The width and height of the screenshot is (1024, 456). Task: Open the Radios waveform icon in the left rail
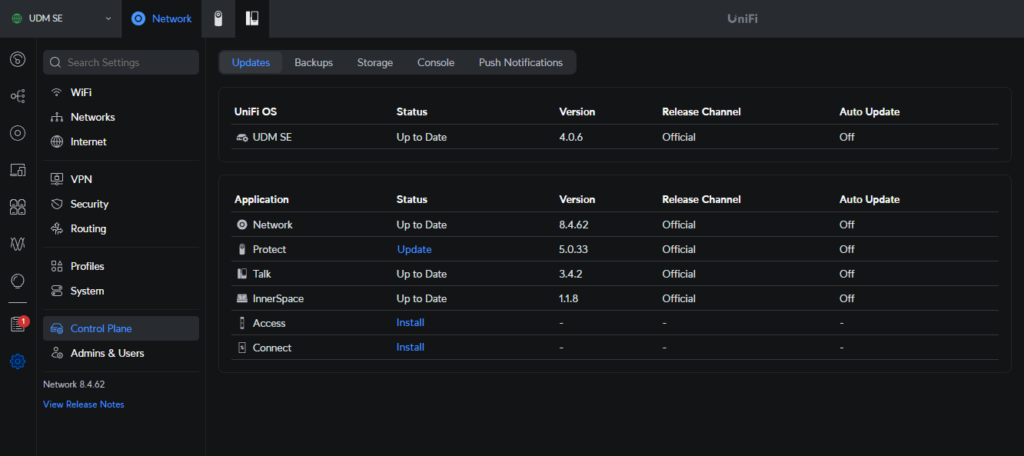coord(18,244)
